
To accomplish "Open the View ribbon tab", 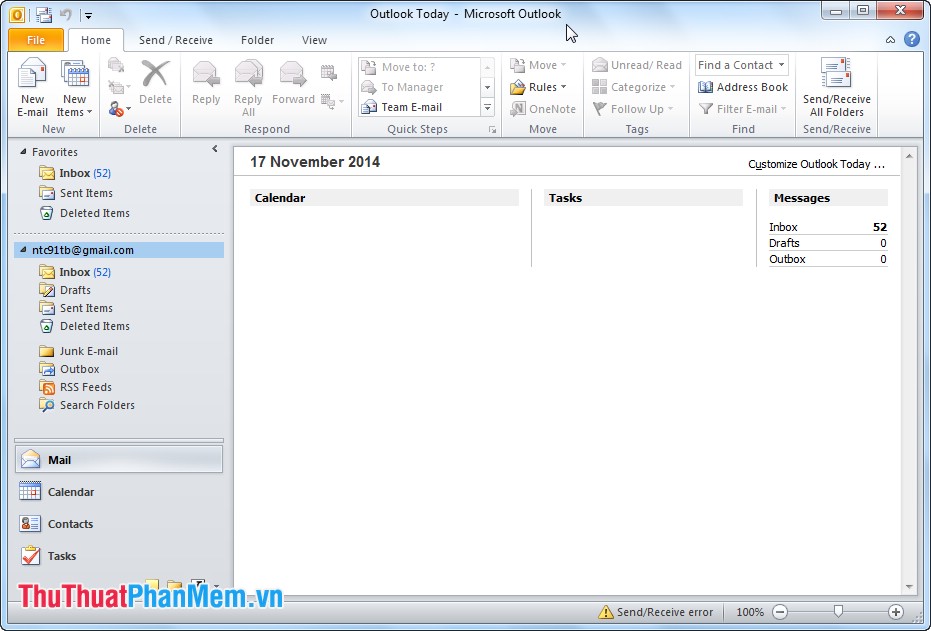I will click(x=313, y=40).
